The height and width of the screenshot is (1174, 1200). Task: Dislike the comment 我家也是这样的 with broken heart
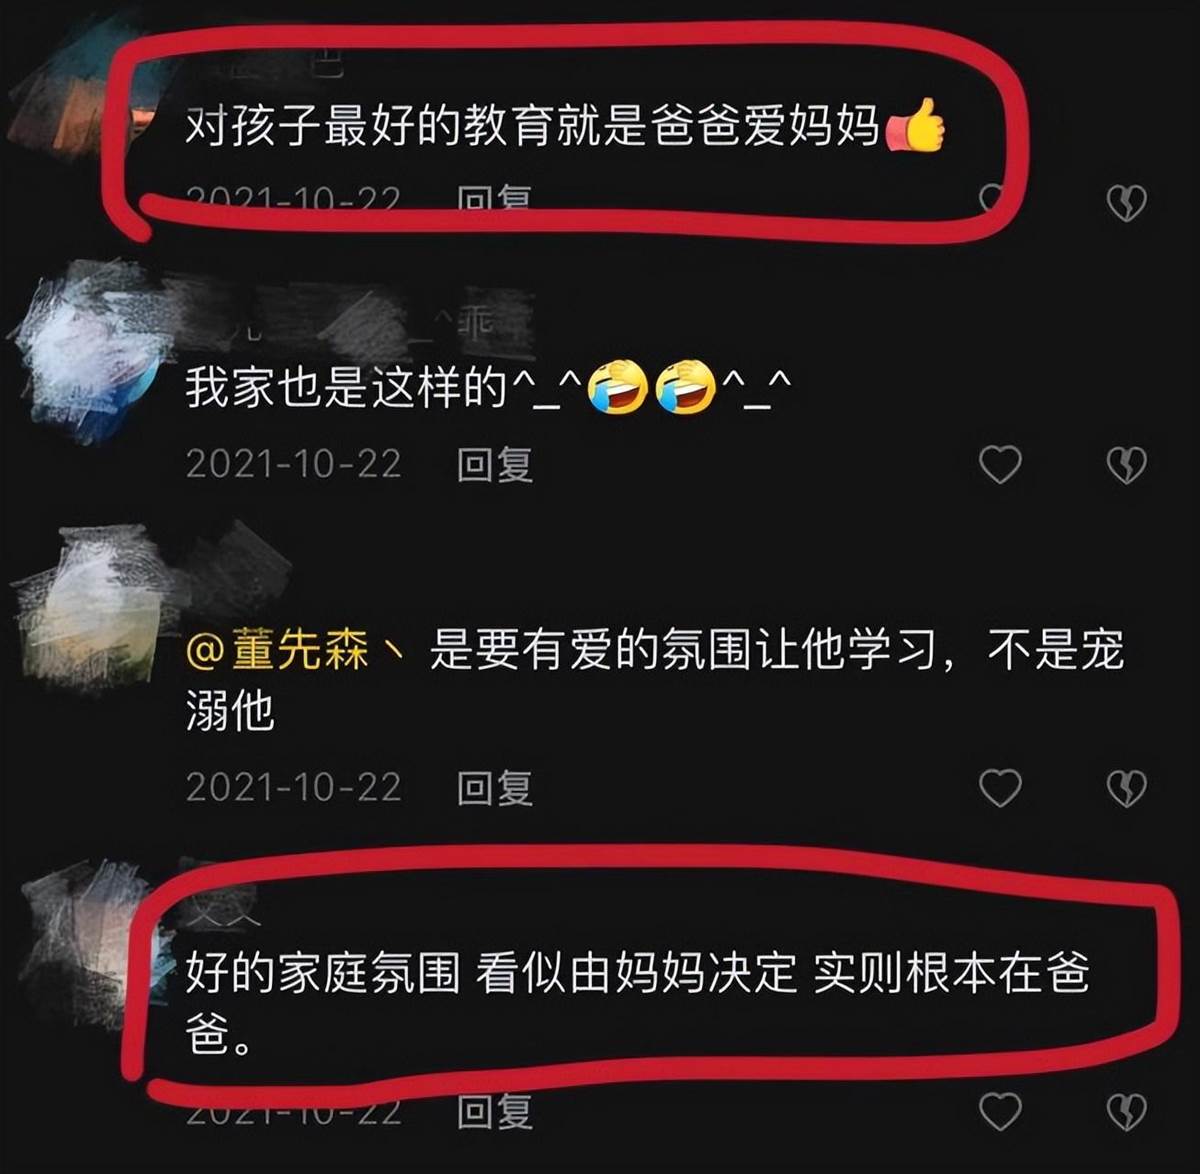(1127, 465)
